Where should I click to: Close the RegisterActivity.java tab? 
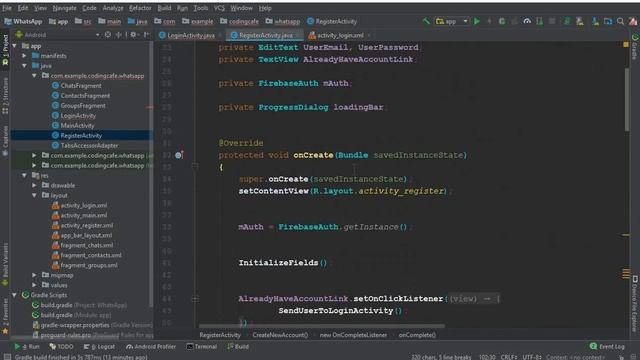pyautogui.click(x=298, y=35)
